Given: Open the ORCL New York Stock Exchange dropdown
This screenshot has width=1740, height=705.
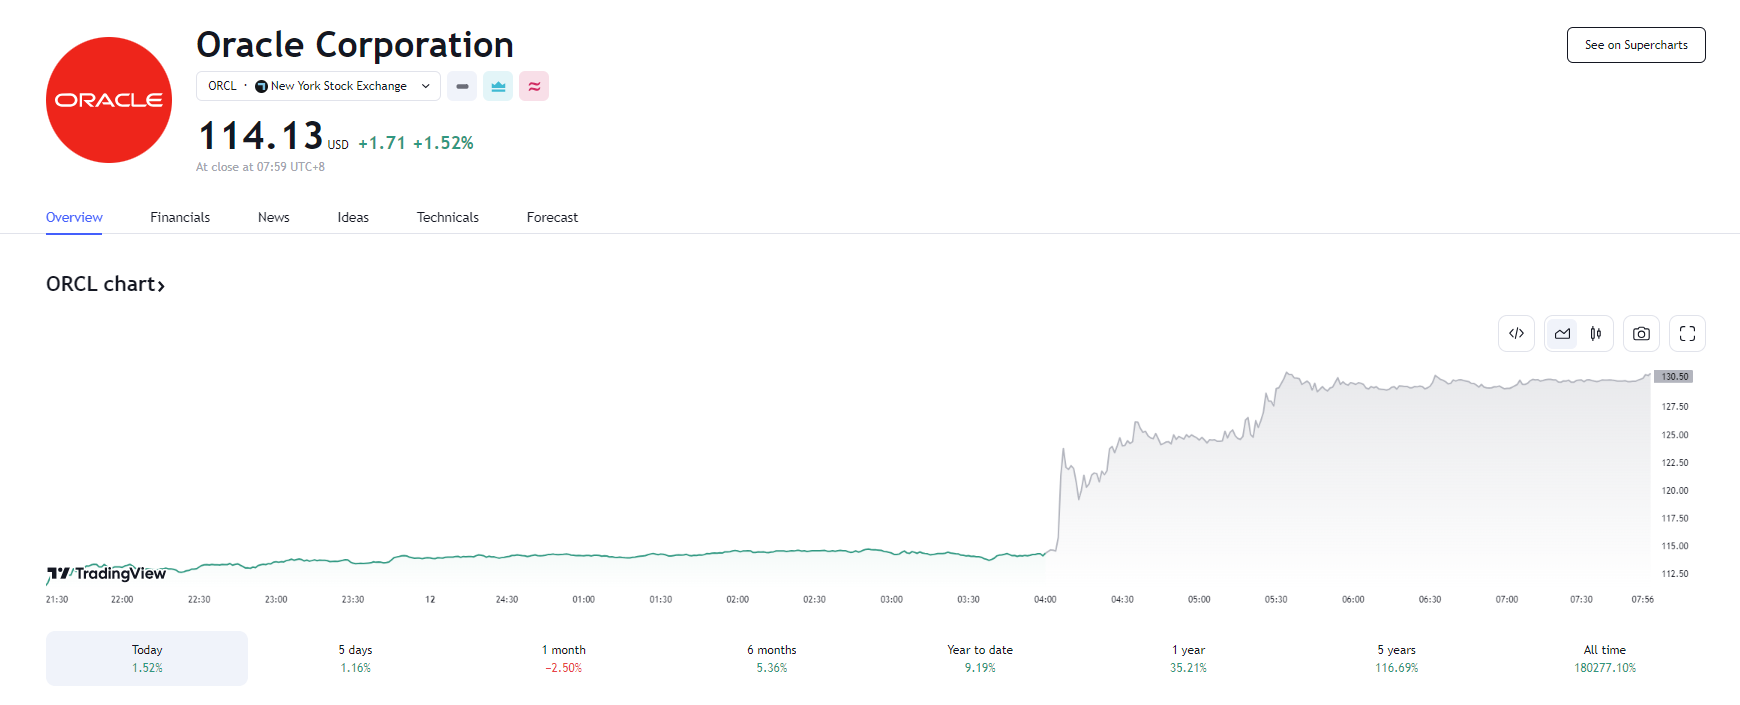Looking at the screenshot, I should [318, 86].
